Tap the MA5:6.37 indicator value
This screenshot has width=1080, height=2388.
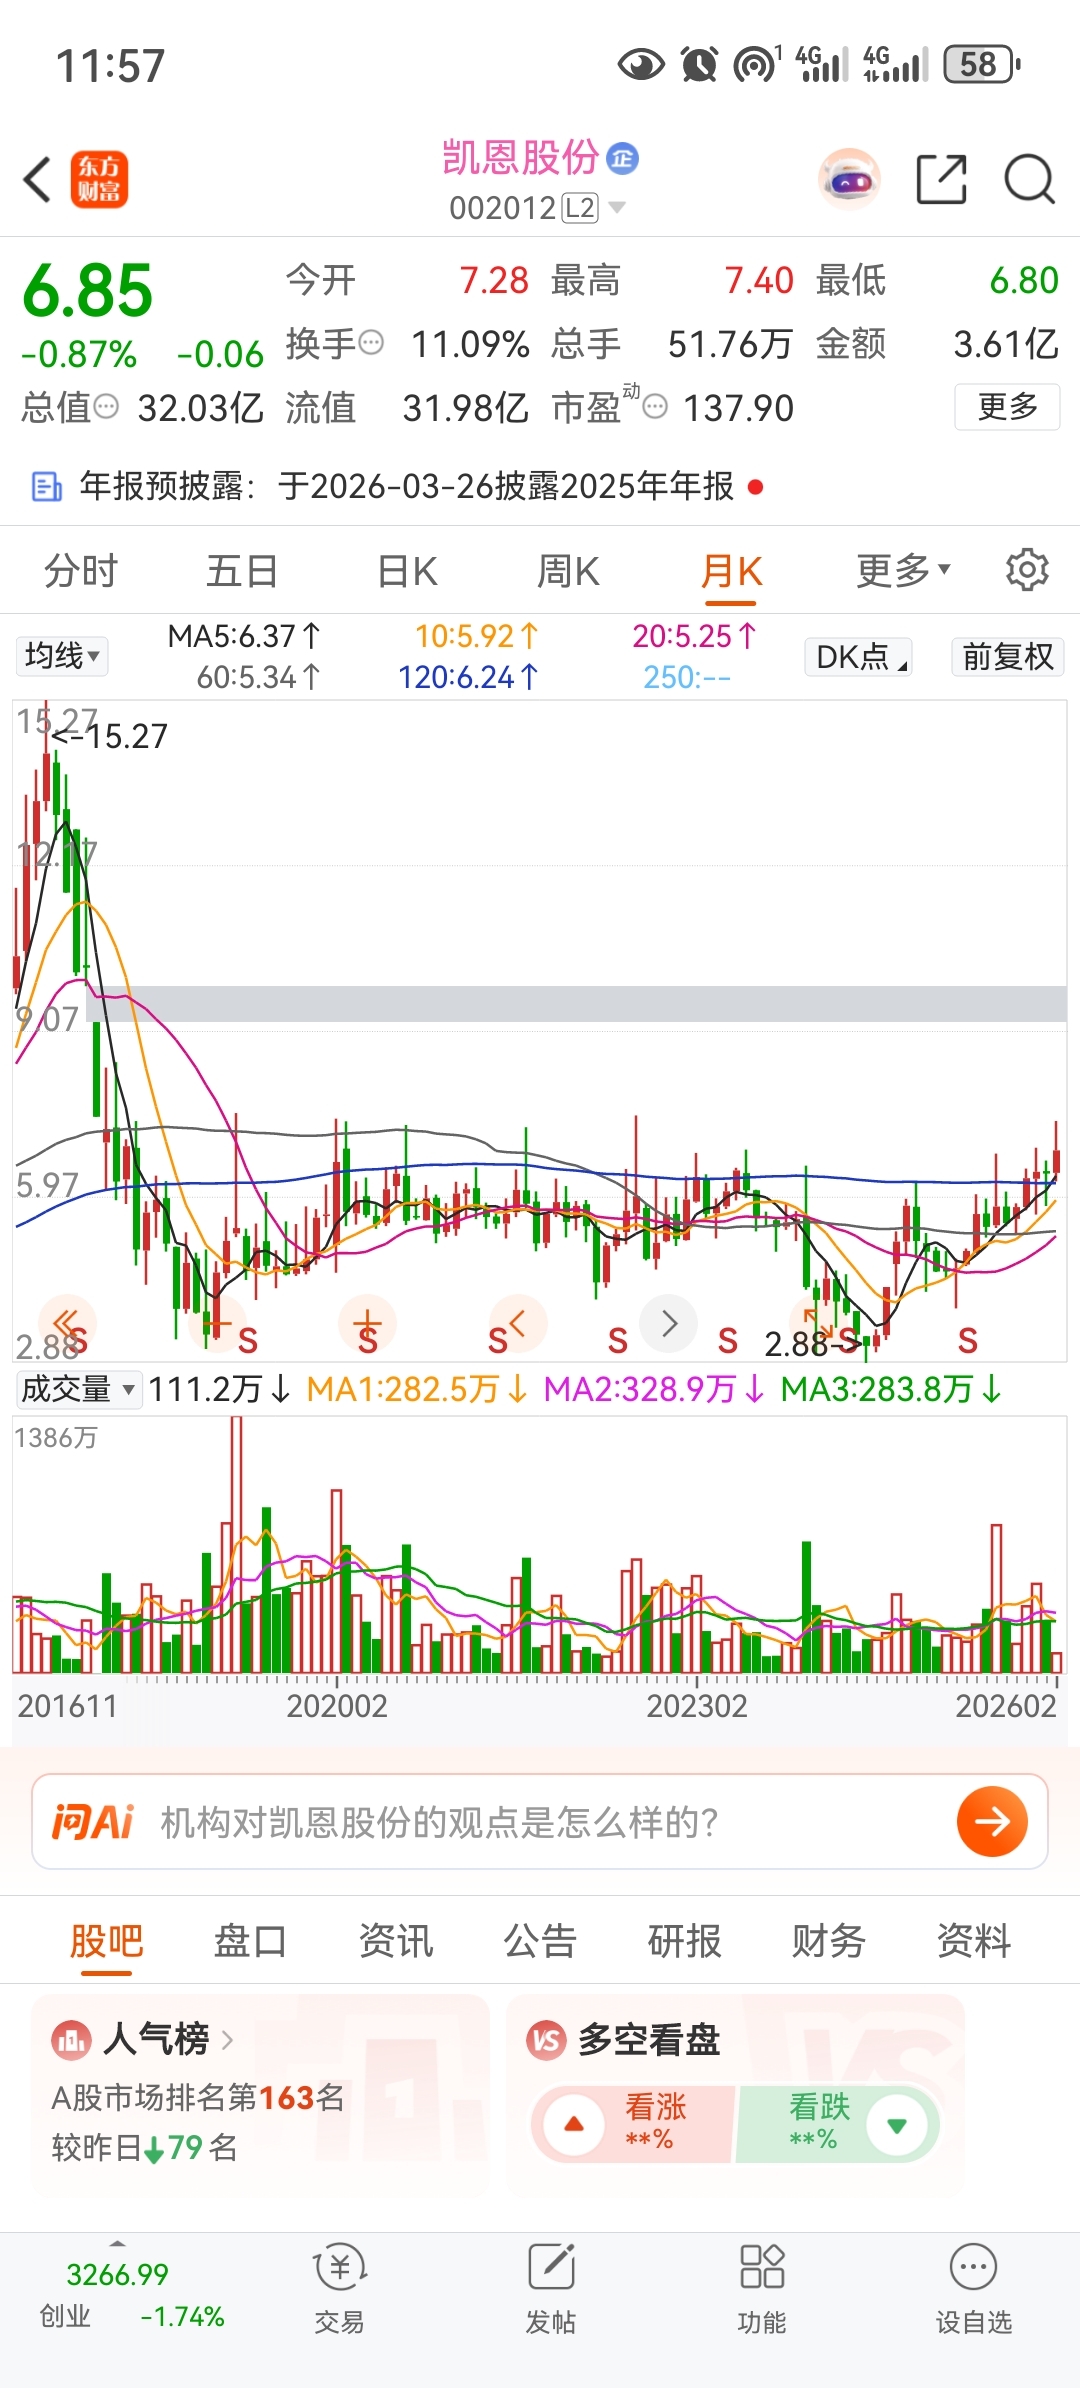244,636
